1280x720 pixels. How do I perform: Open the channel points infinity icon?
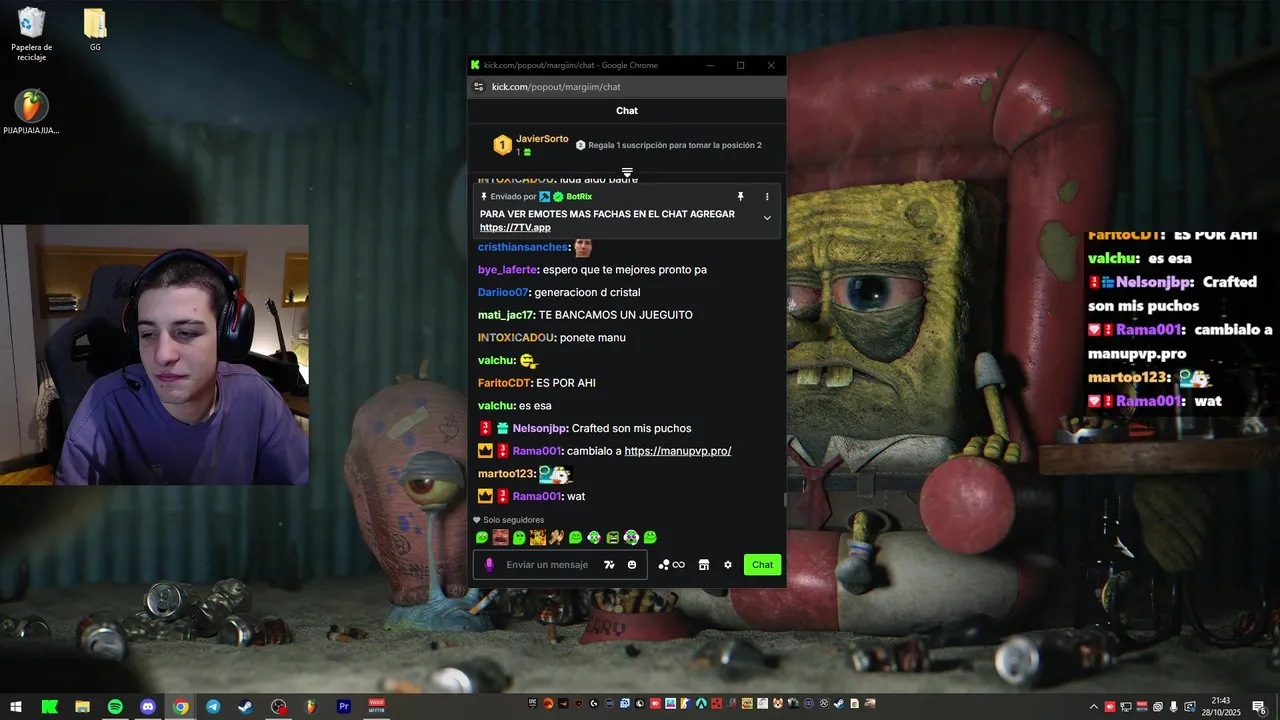pos(672,565)
